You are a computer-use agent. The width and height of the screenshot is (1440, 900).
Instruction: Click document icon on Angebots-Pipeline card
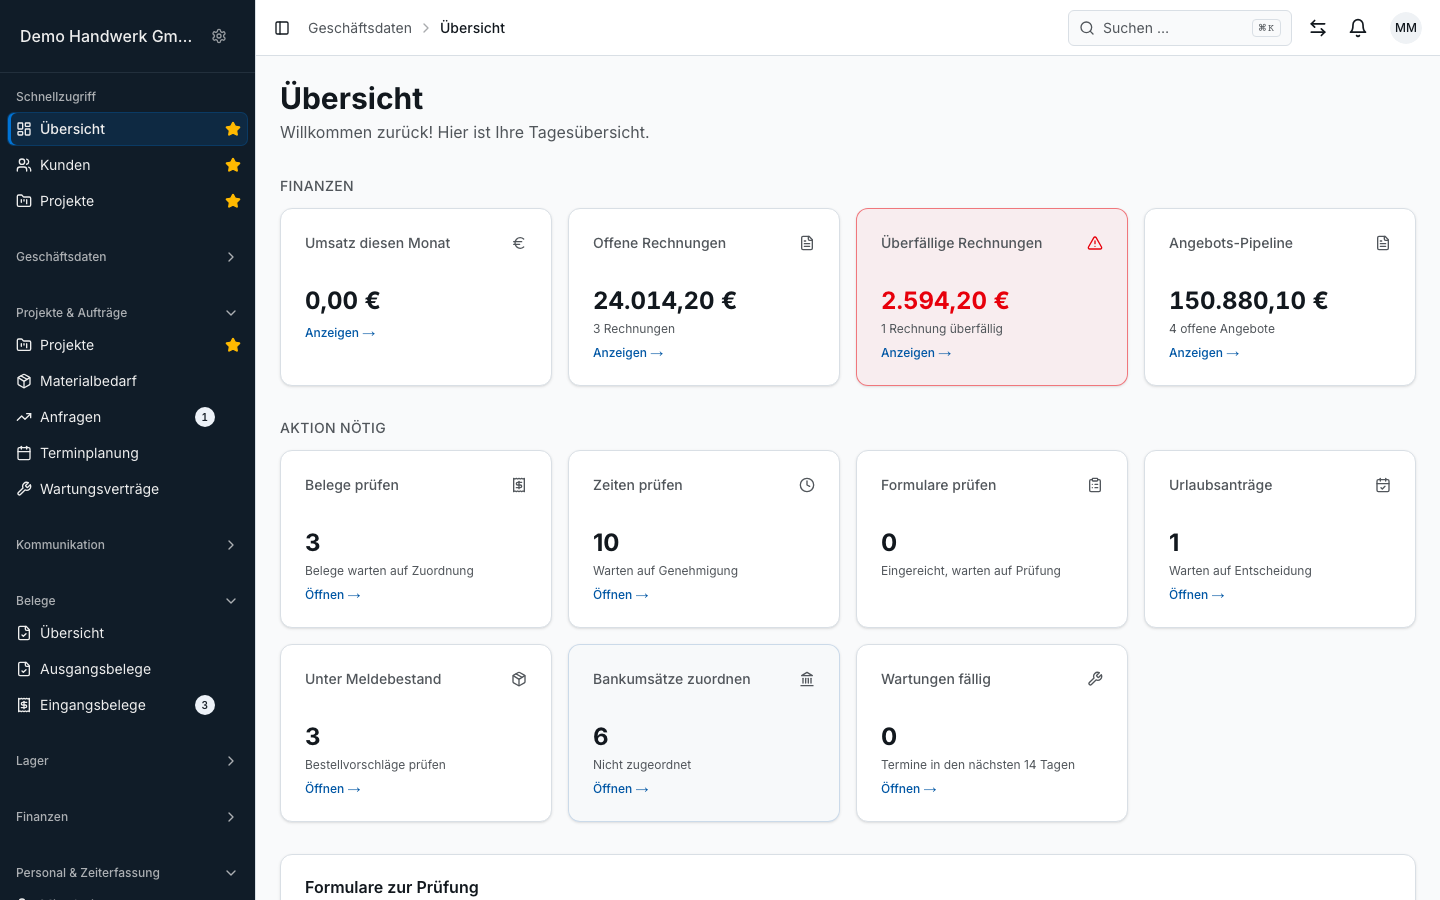click(1383, 243)
